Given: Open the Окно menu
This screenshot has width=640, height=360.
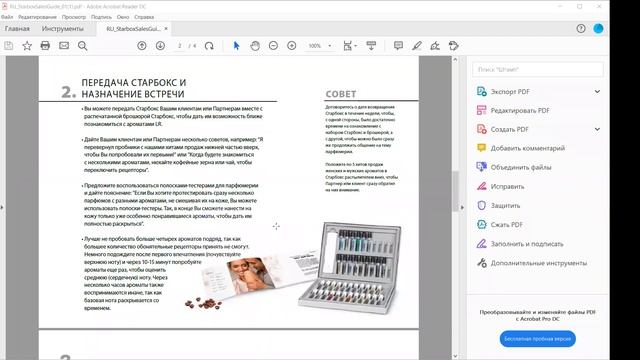Looking at the screenshot, I should (123, 17).
